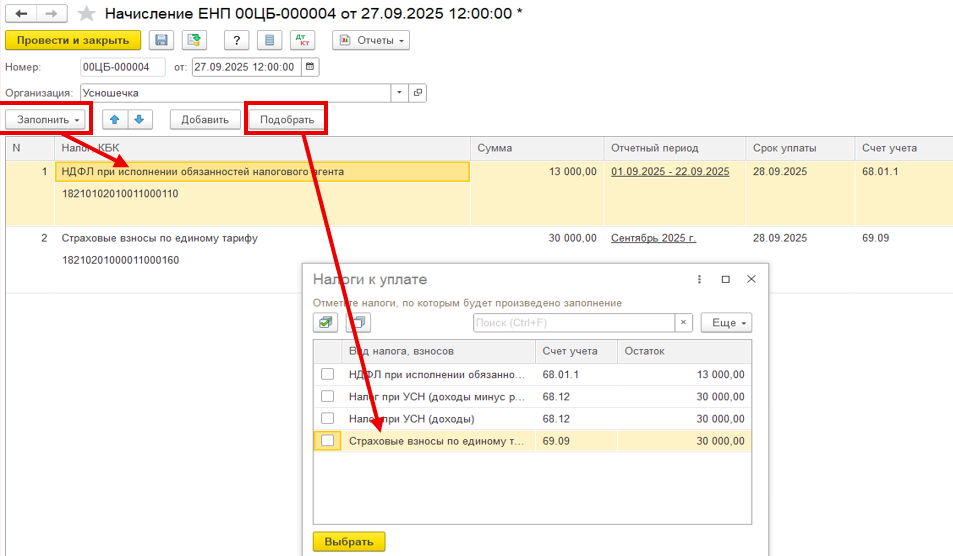
Task: Tick the НДФЛ tax checkbox
Action: coord(327,374)
